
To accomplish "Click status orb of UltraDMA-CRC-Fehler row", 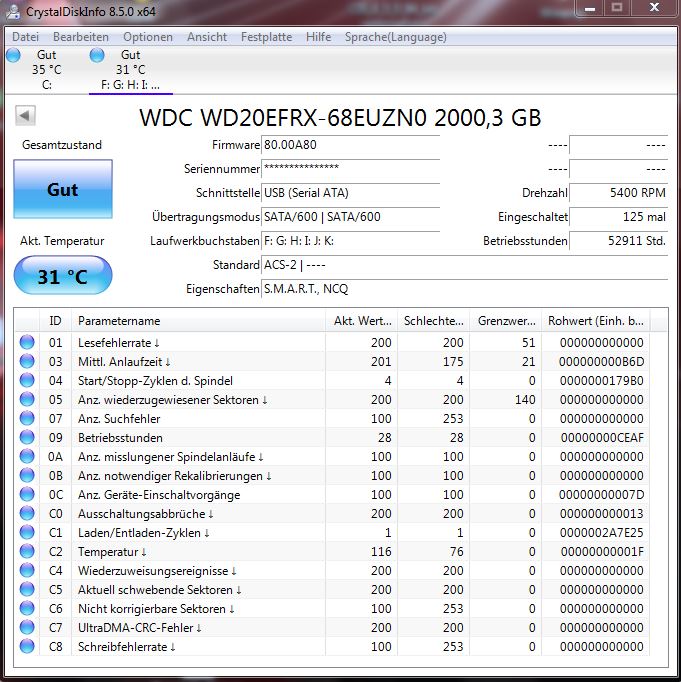I will tap(27, 628).
